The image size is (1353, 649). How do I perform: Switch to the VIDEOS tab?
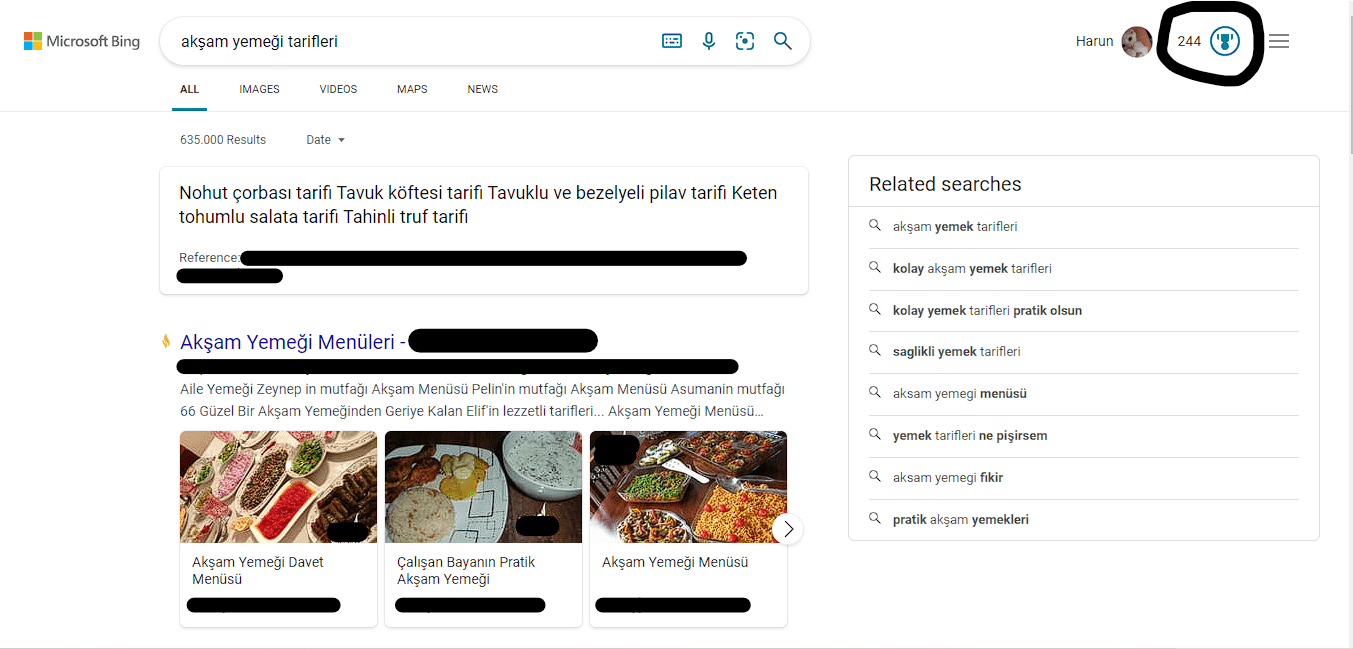(338, 89)
